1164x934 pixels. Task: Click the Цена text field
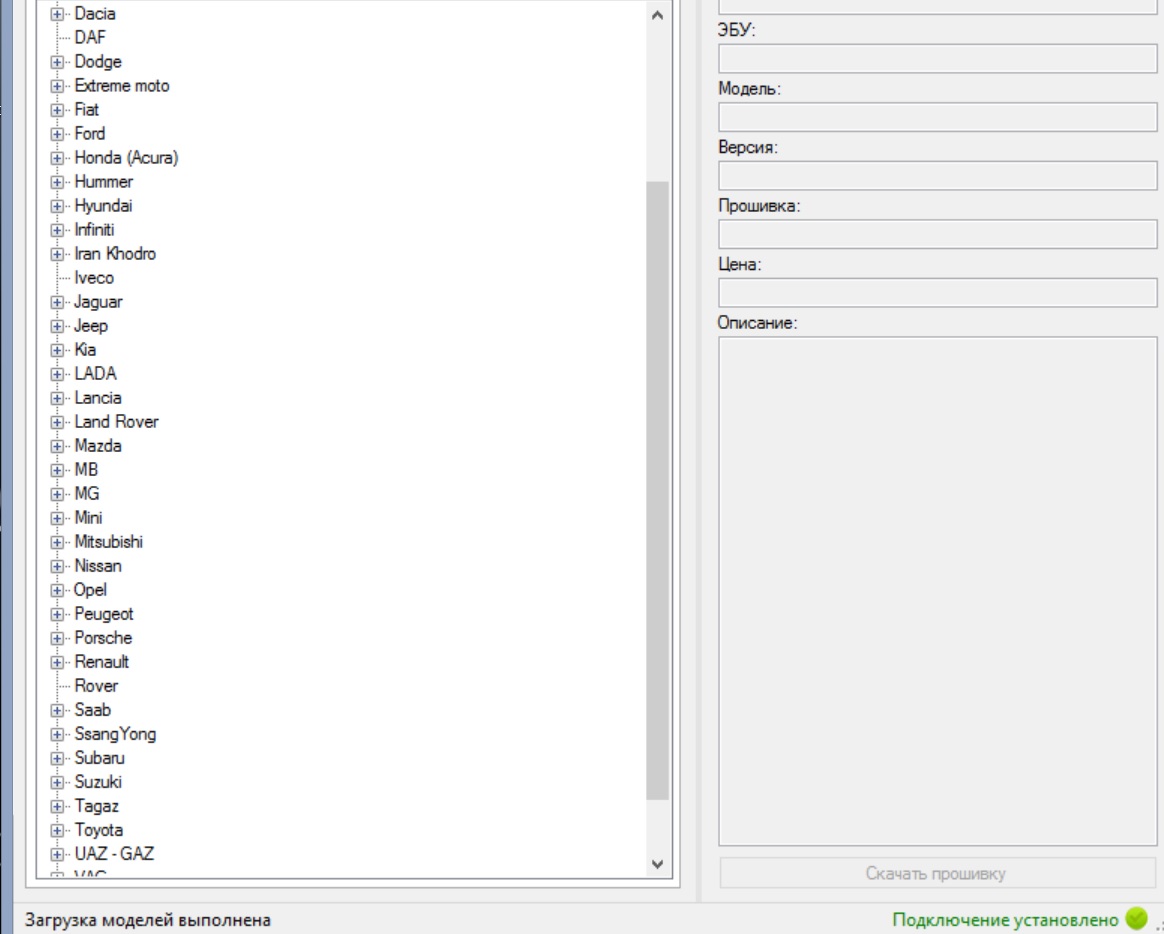tap(937, 293)
